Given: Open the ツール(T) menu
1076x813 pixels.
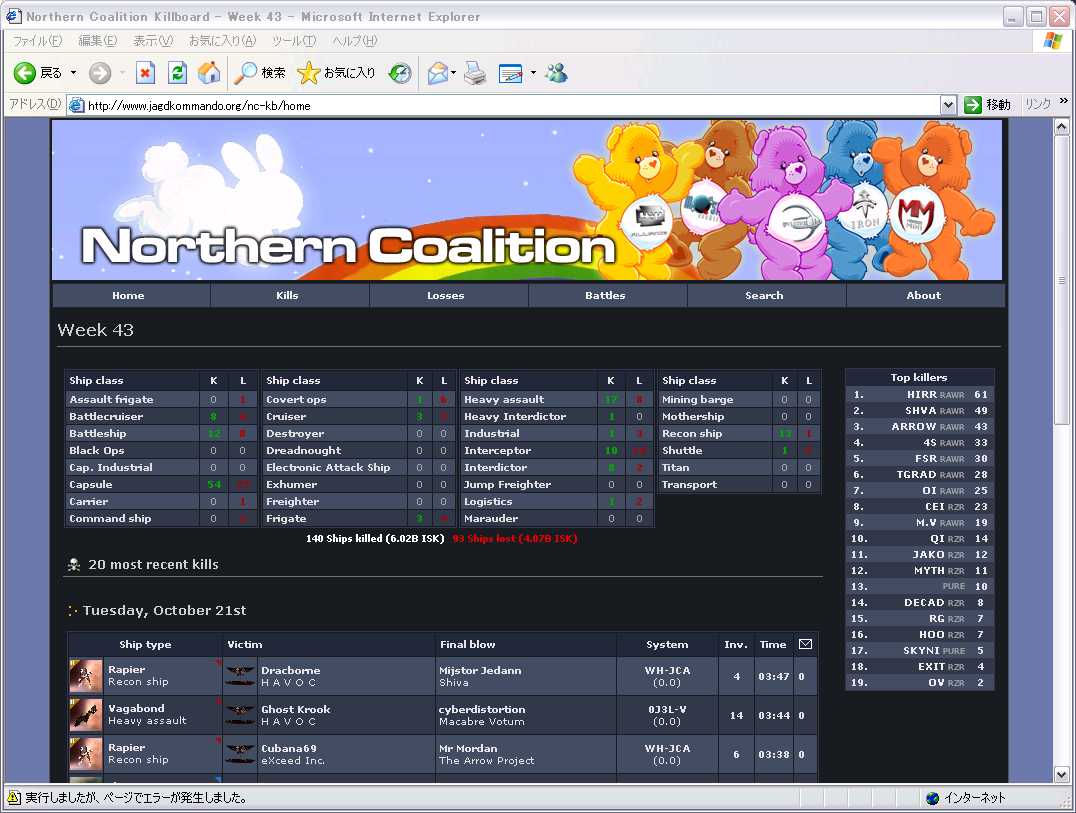Looking at the screenshot, I should tap(294, 41).
